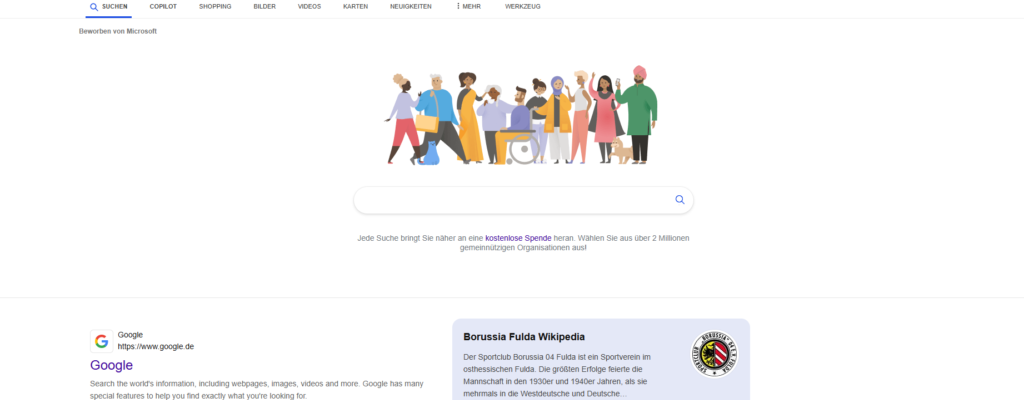Switch to the Copilot tab
The height and width of the screenshot is (400, 1024).
[x=163, y=7]
